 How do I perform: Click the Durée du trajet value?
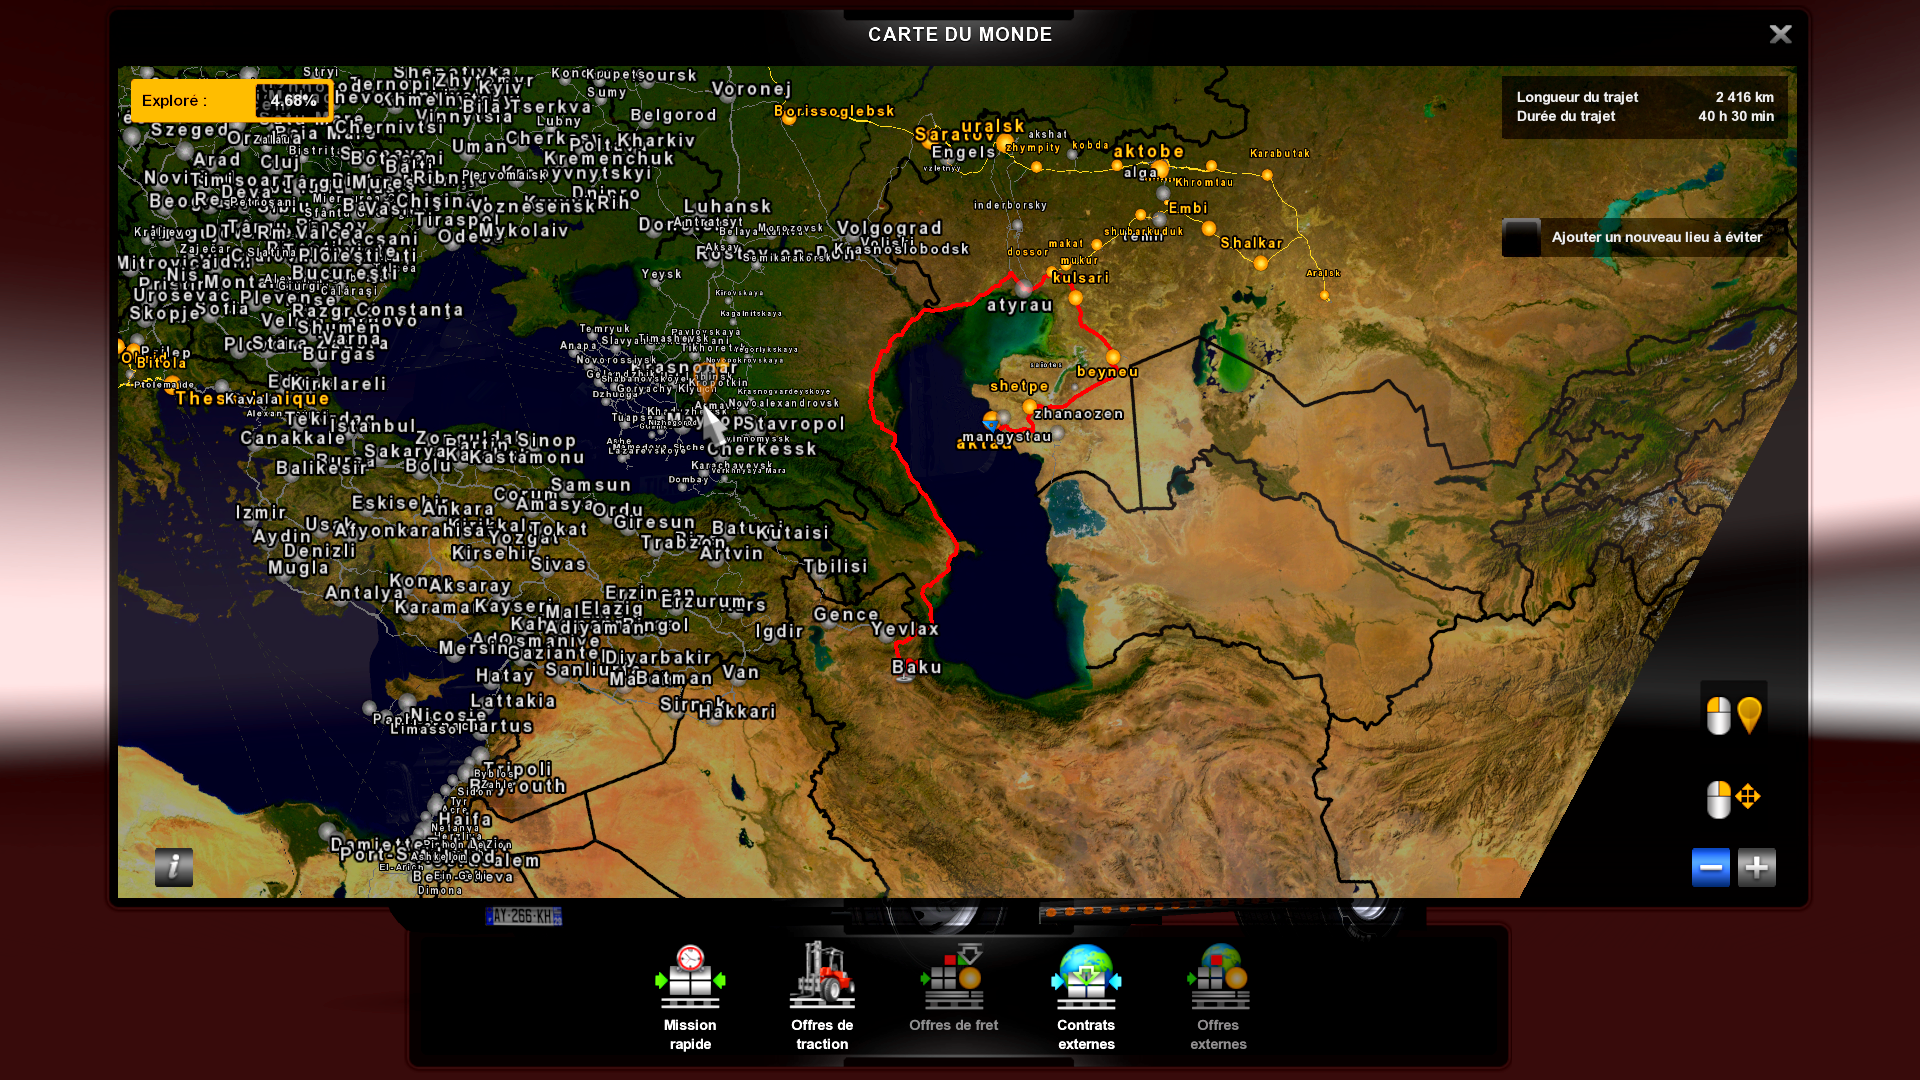coord(1736,116)
